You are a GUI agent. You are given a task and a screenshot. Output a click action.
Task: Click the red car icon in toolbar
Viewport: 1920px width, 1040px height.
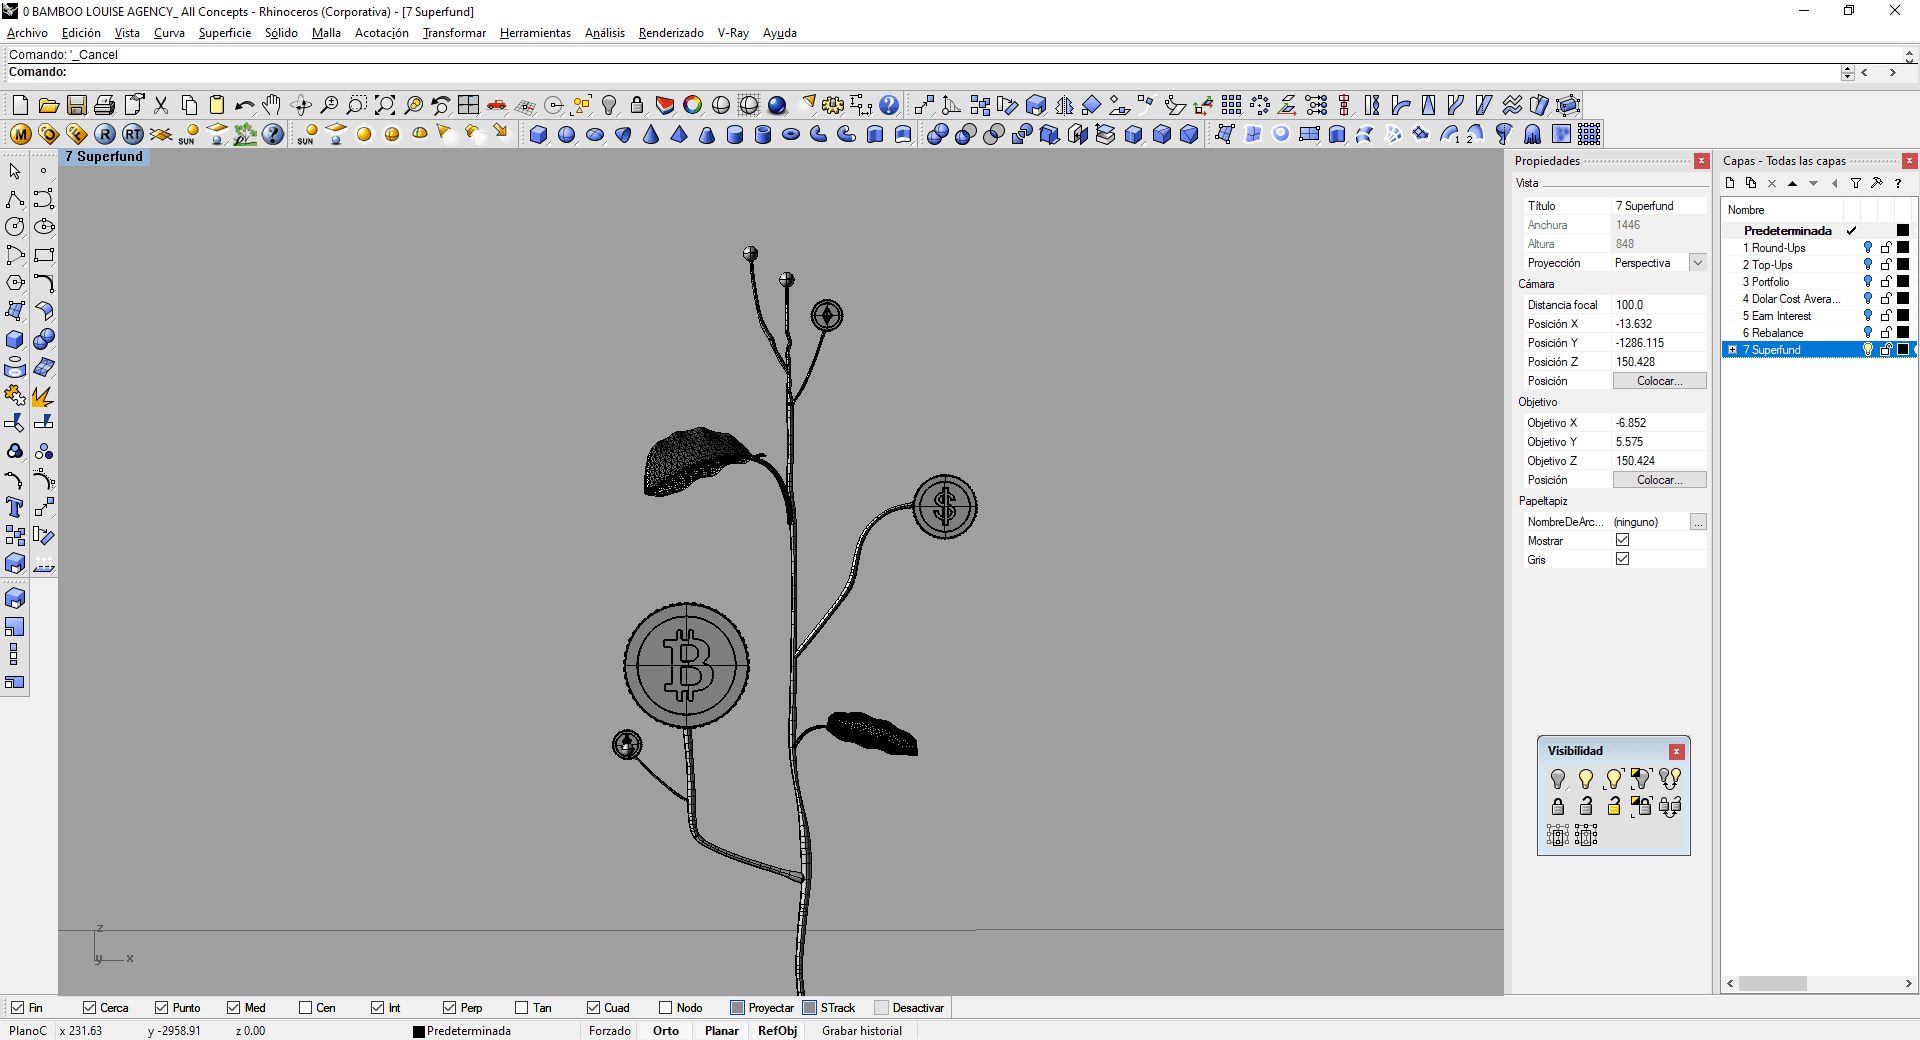(x=496, y=105)
